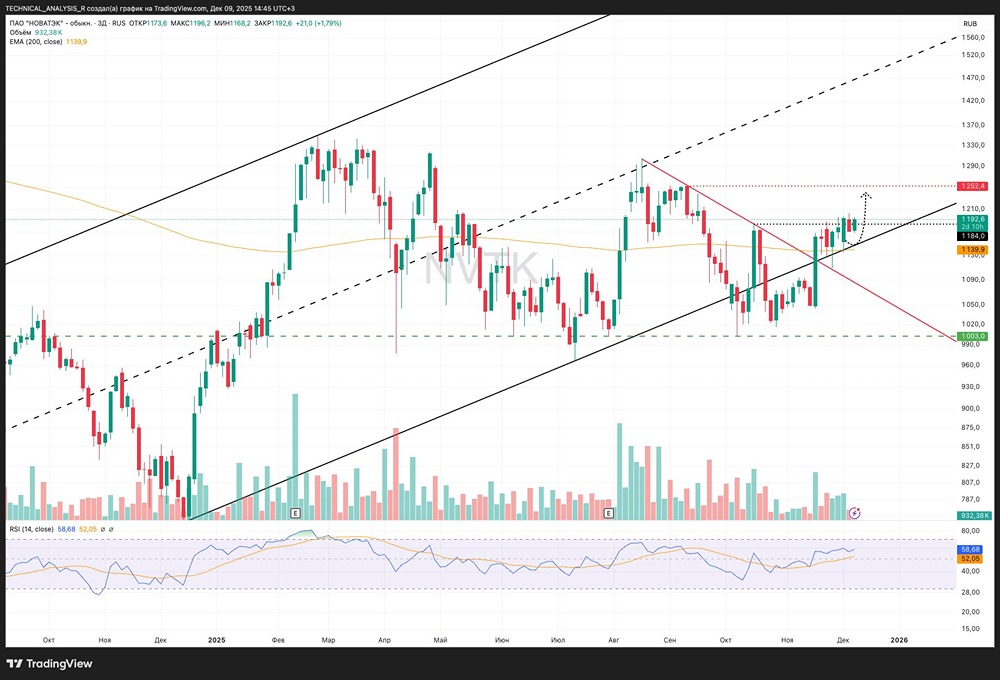Click the RSI (14, close) indicator title
Viewport: 1000px width, 680px height.
35,529
